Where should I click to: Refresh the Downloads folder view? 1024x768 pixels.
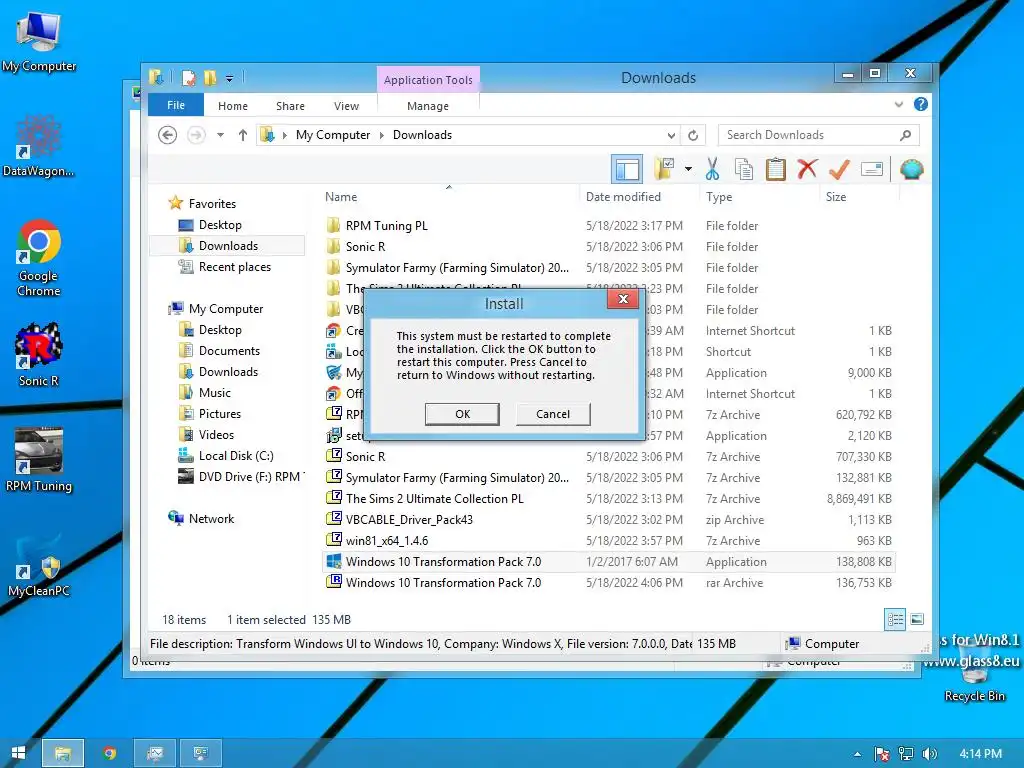[x=693, y=135]
